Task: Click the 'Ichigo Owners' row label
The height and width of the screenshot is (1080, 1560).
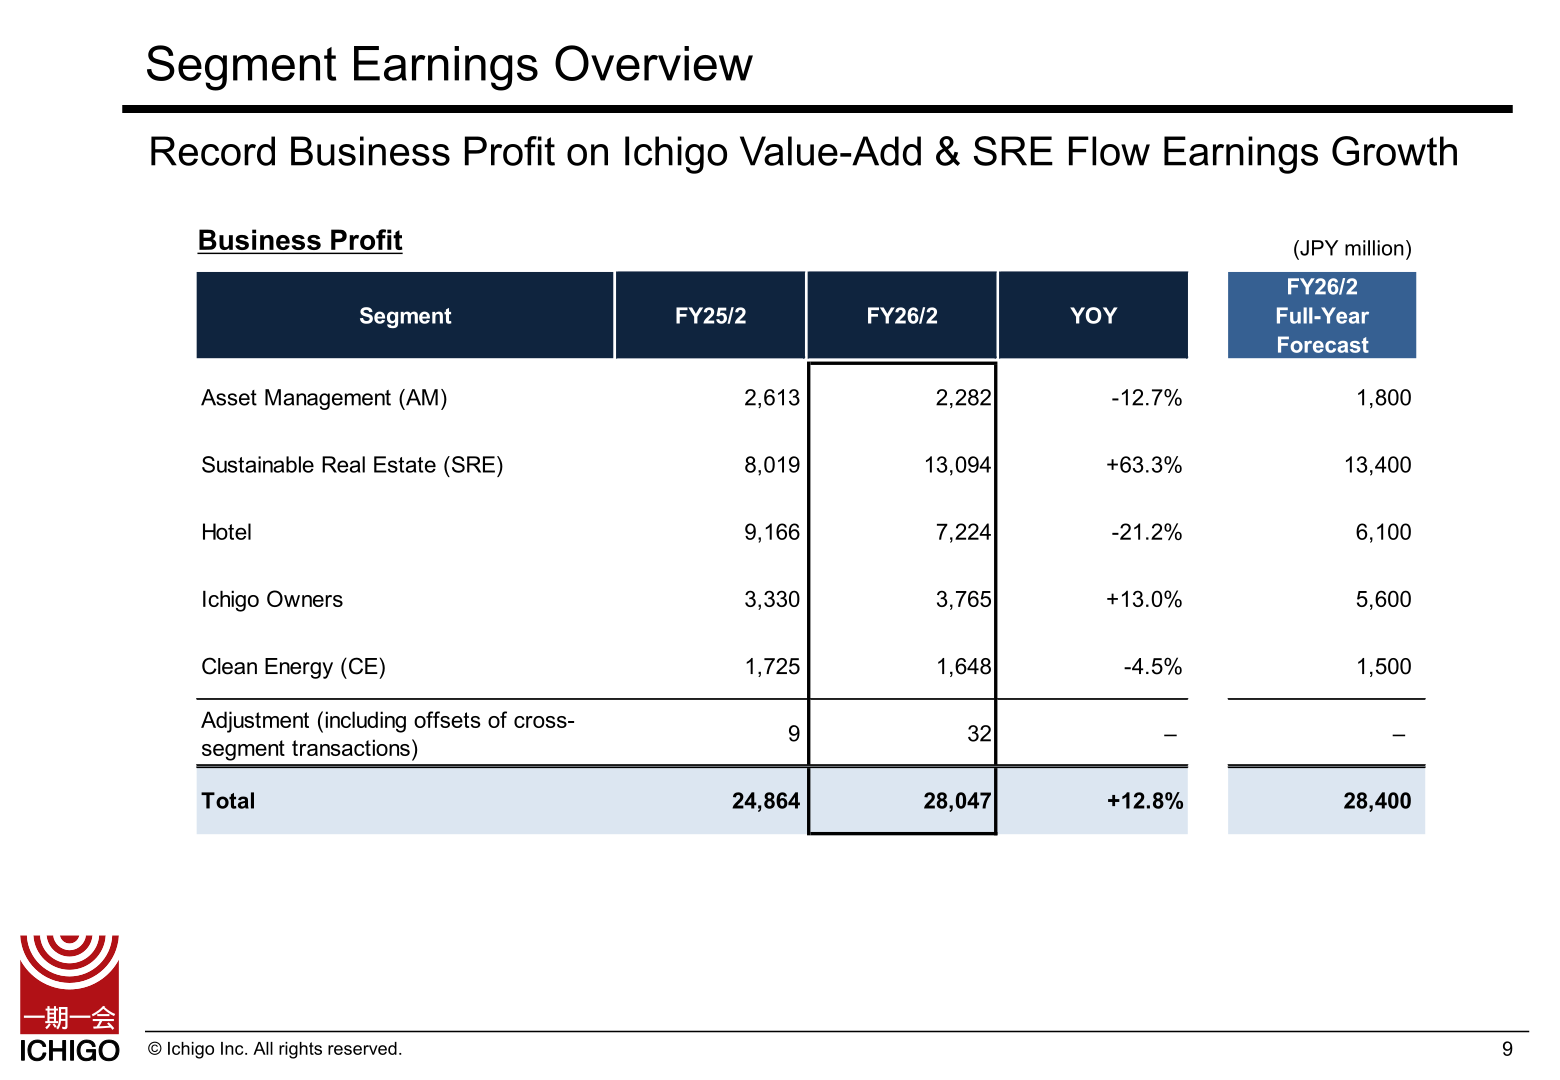Action: [272, 599]
